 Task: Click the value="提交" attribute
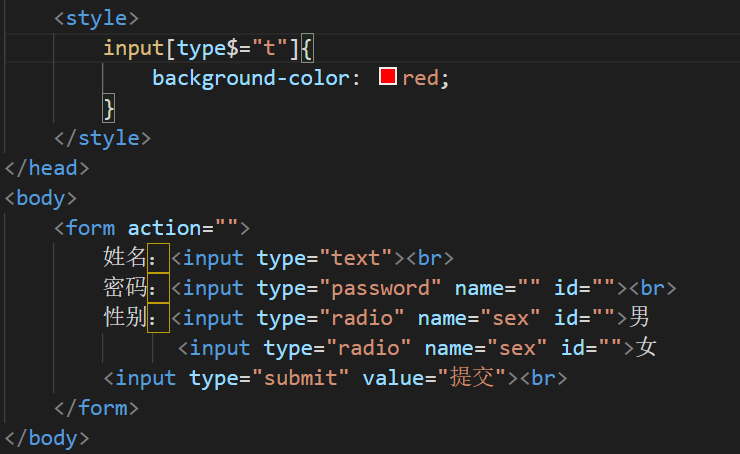pyautogui.click(x=434, y=378)
